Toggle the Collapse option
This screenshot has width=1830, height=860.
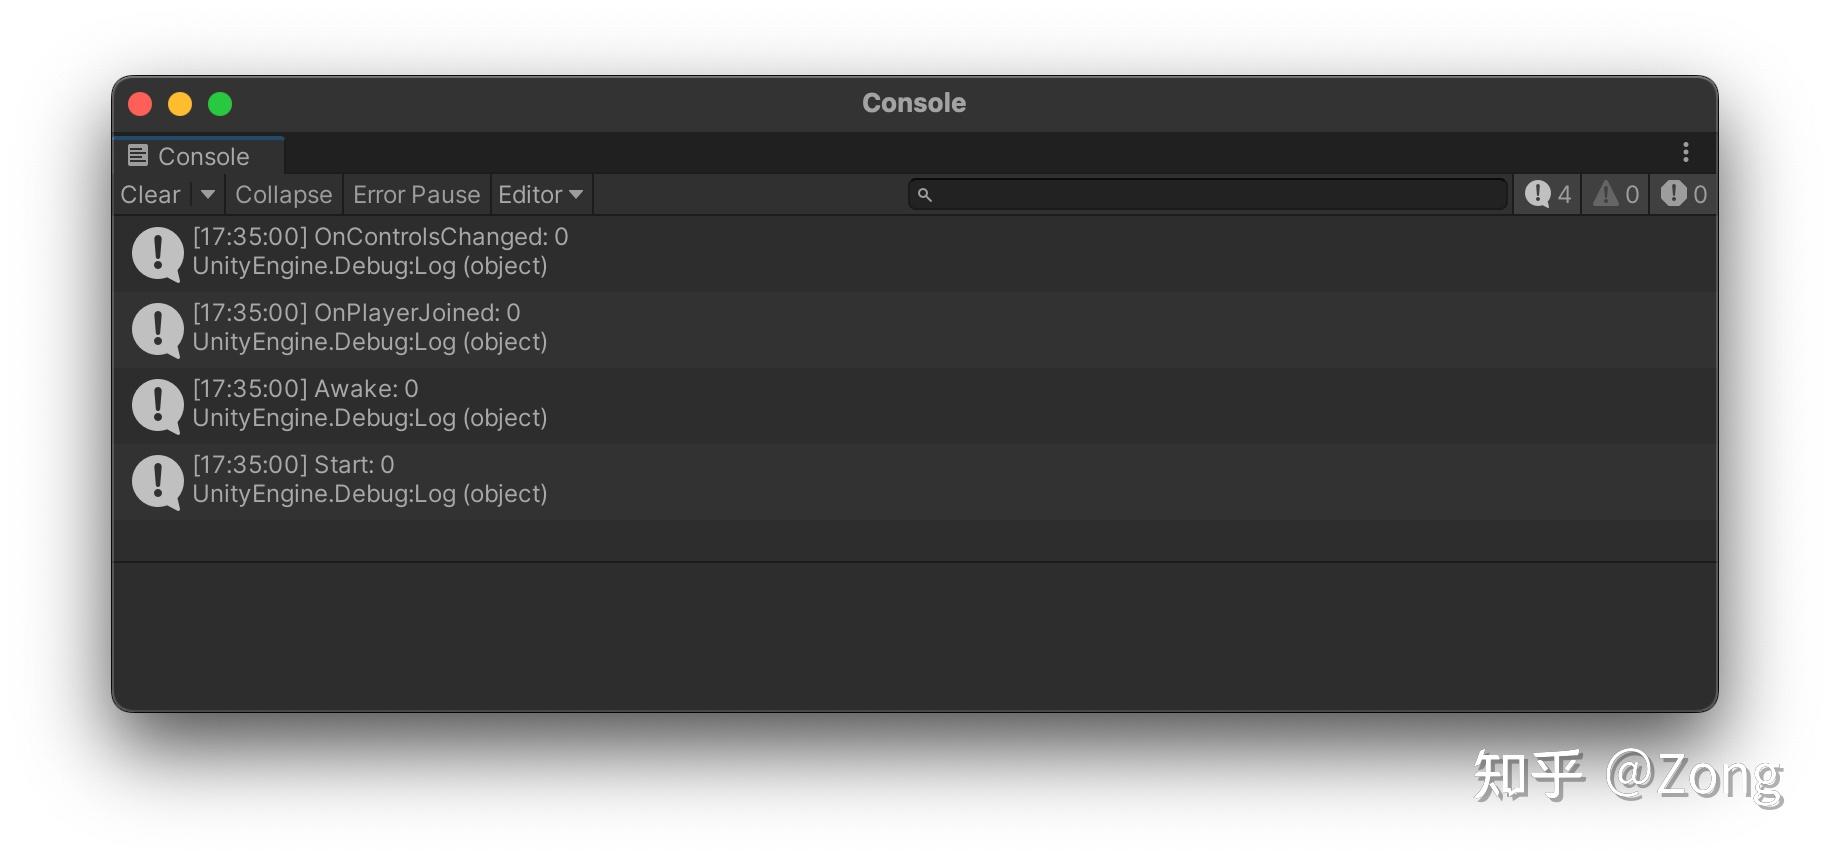284,195
